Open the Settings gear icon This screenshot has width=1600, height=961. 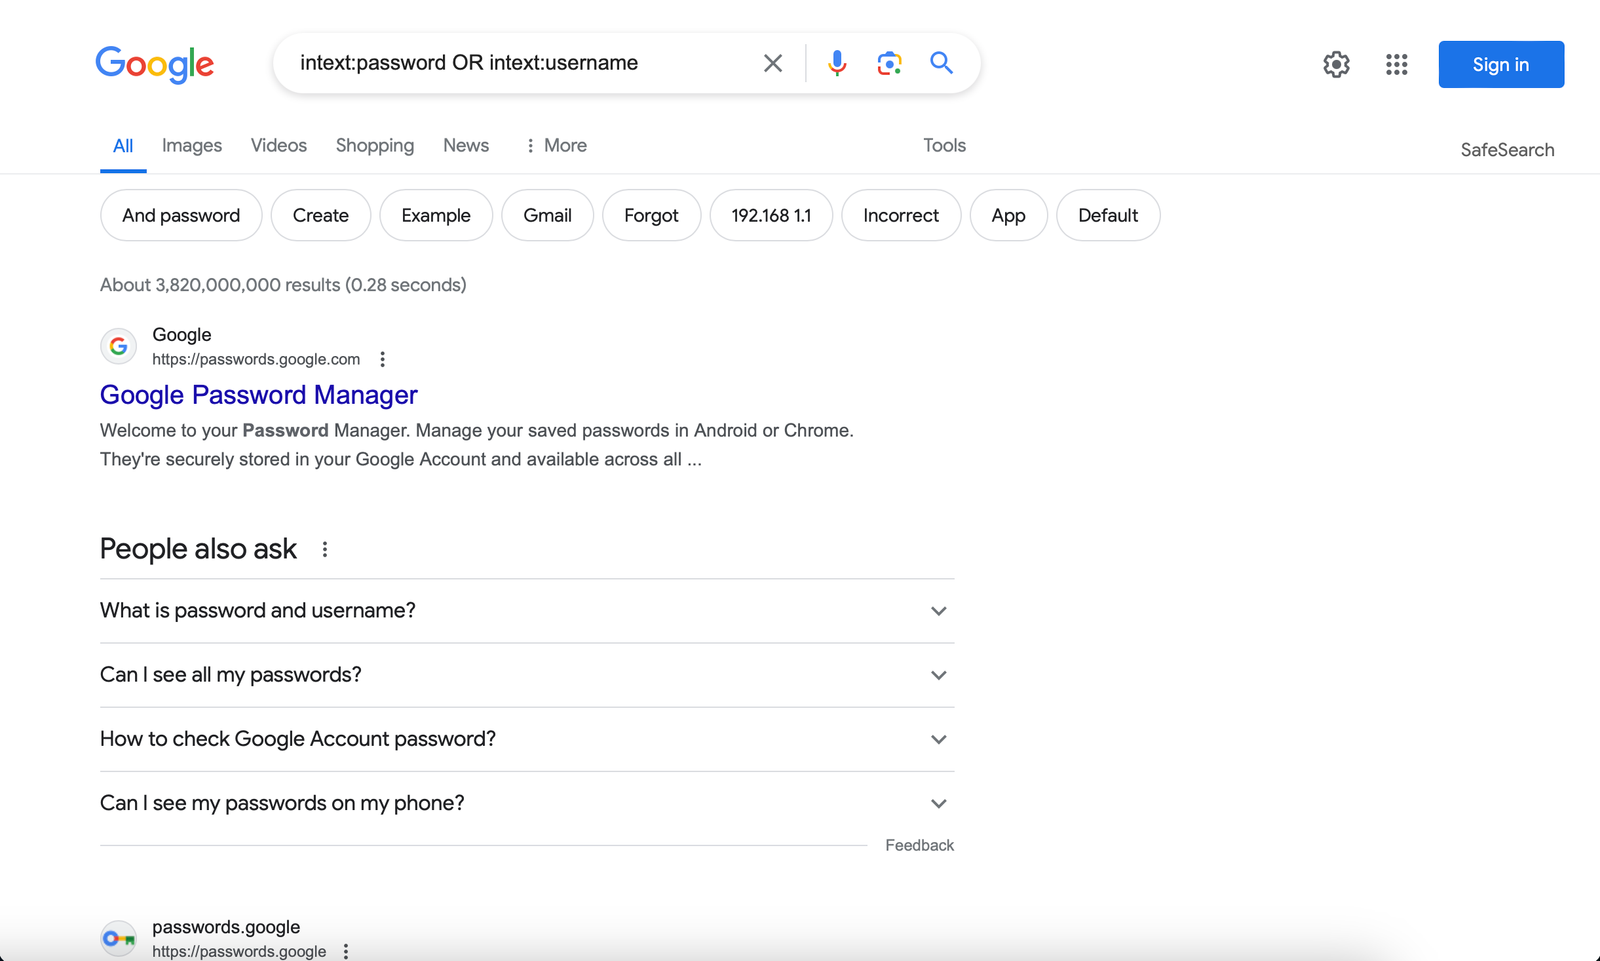[x=1336, y=64]
